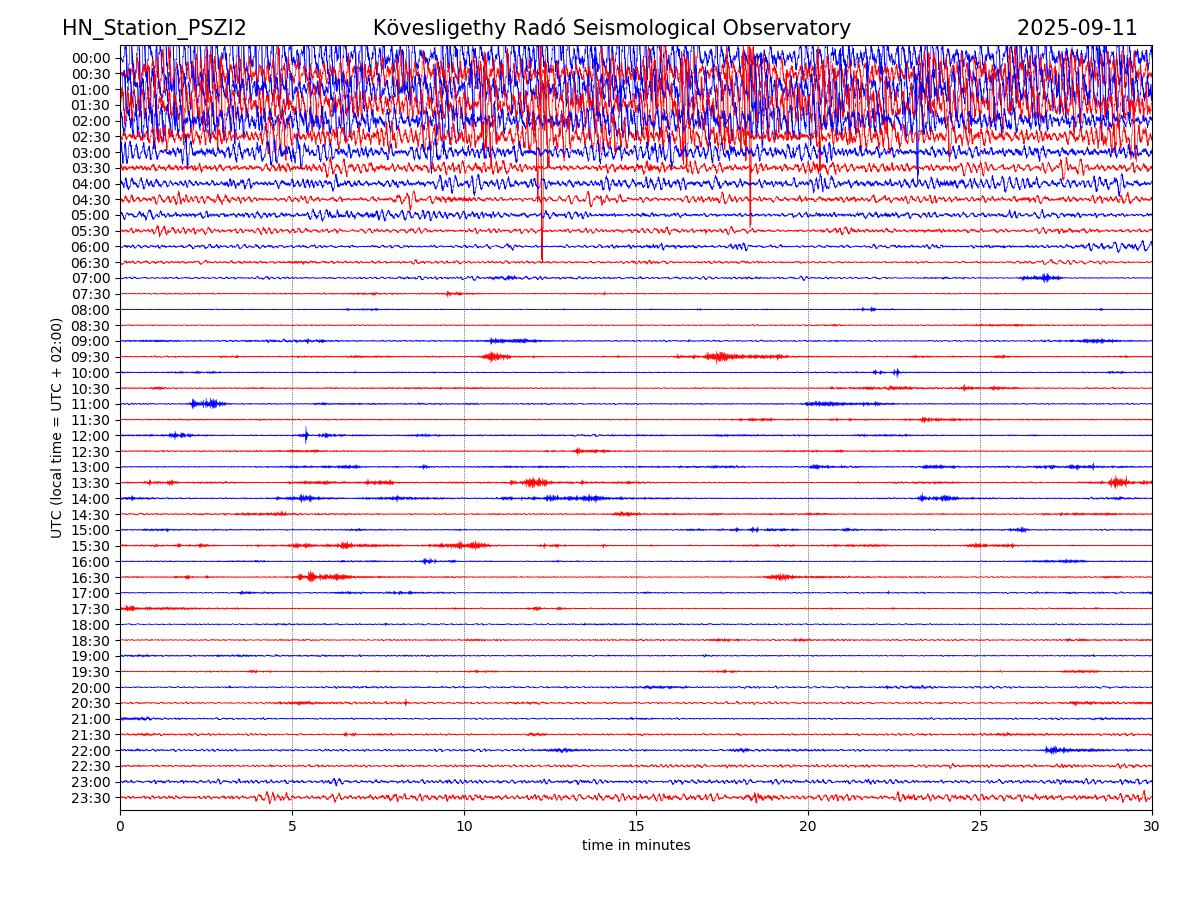This screenshot has width=1200, height=900.
Task: Click the 01:00 time row label
Action: click(x=91, y=90)
